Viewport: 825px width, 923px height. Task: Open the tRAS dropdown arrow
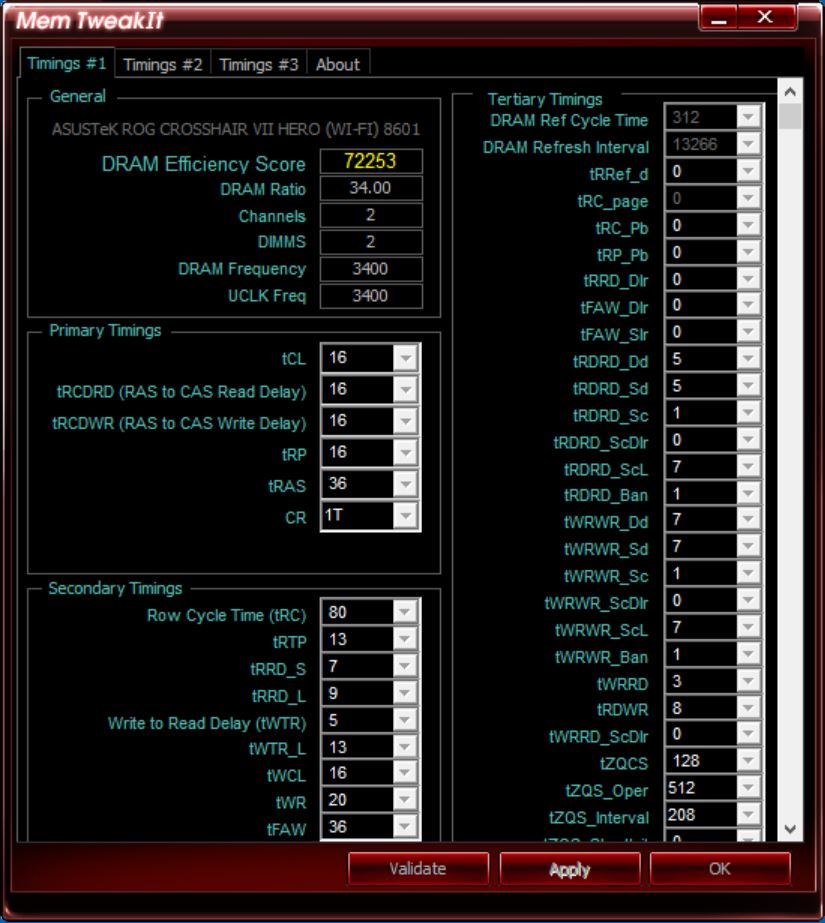405,484
